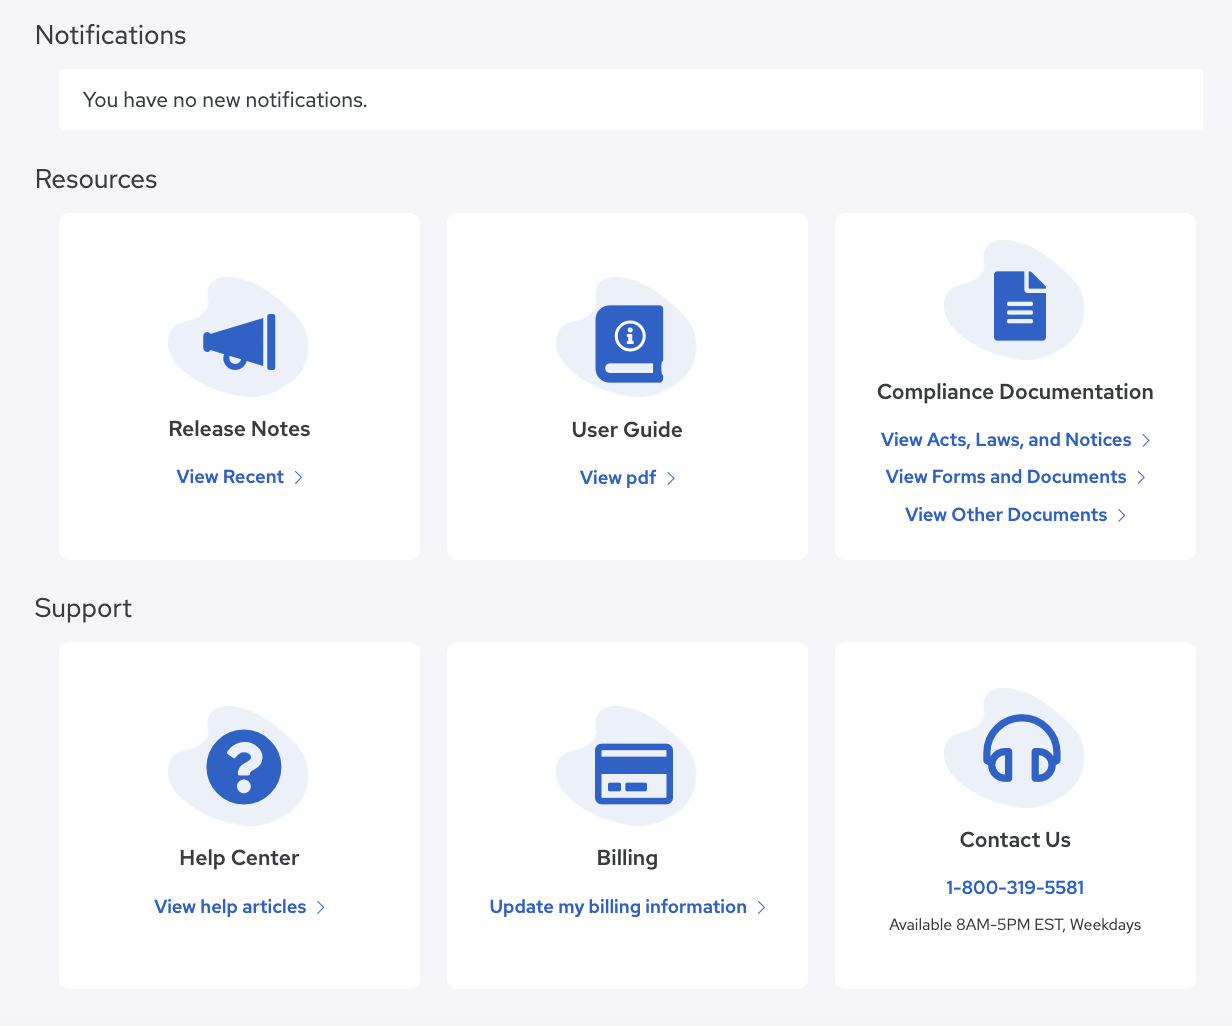Open View Recent release notes link
The width and height of the screenshot is (1232, 1026).
(230, 477)
